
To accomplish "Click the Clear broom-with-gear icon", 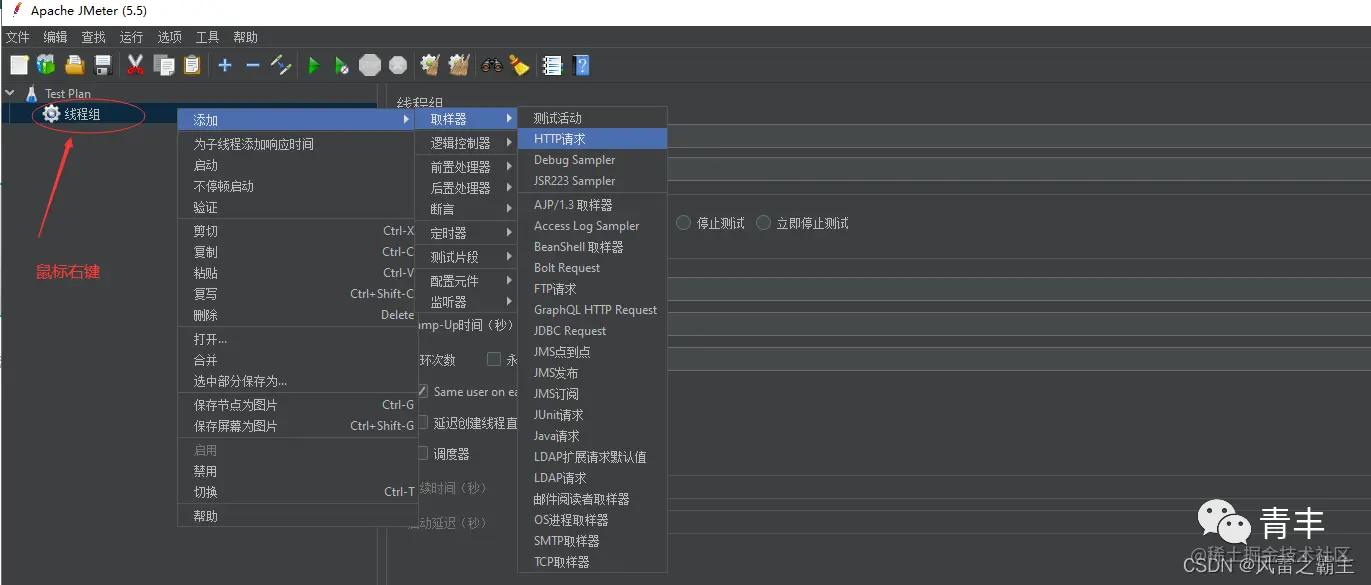I will [431, 65].
